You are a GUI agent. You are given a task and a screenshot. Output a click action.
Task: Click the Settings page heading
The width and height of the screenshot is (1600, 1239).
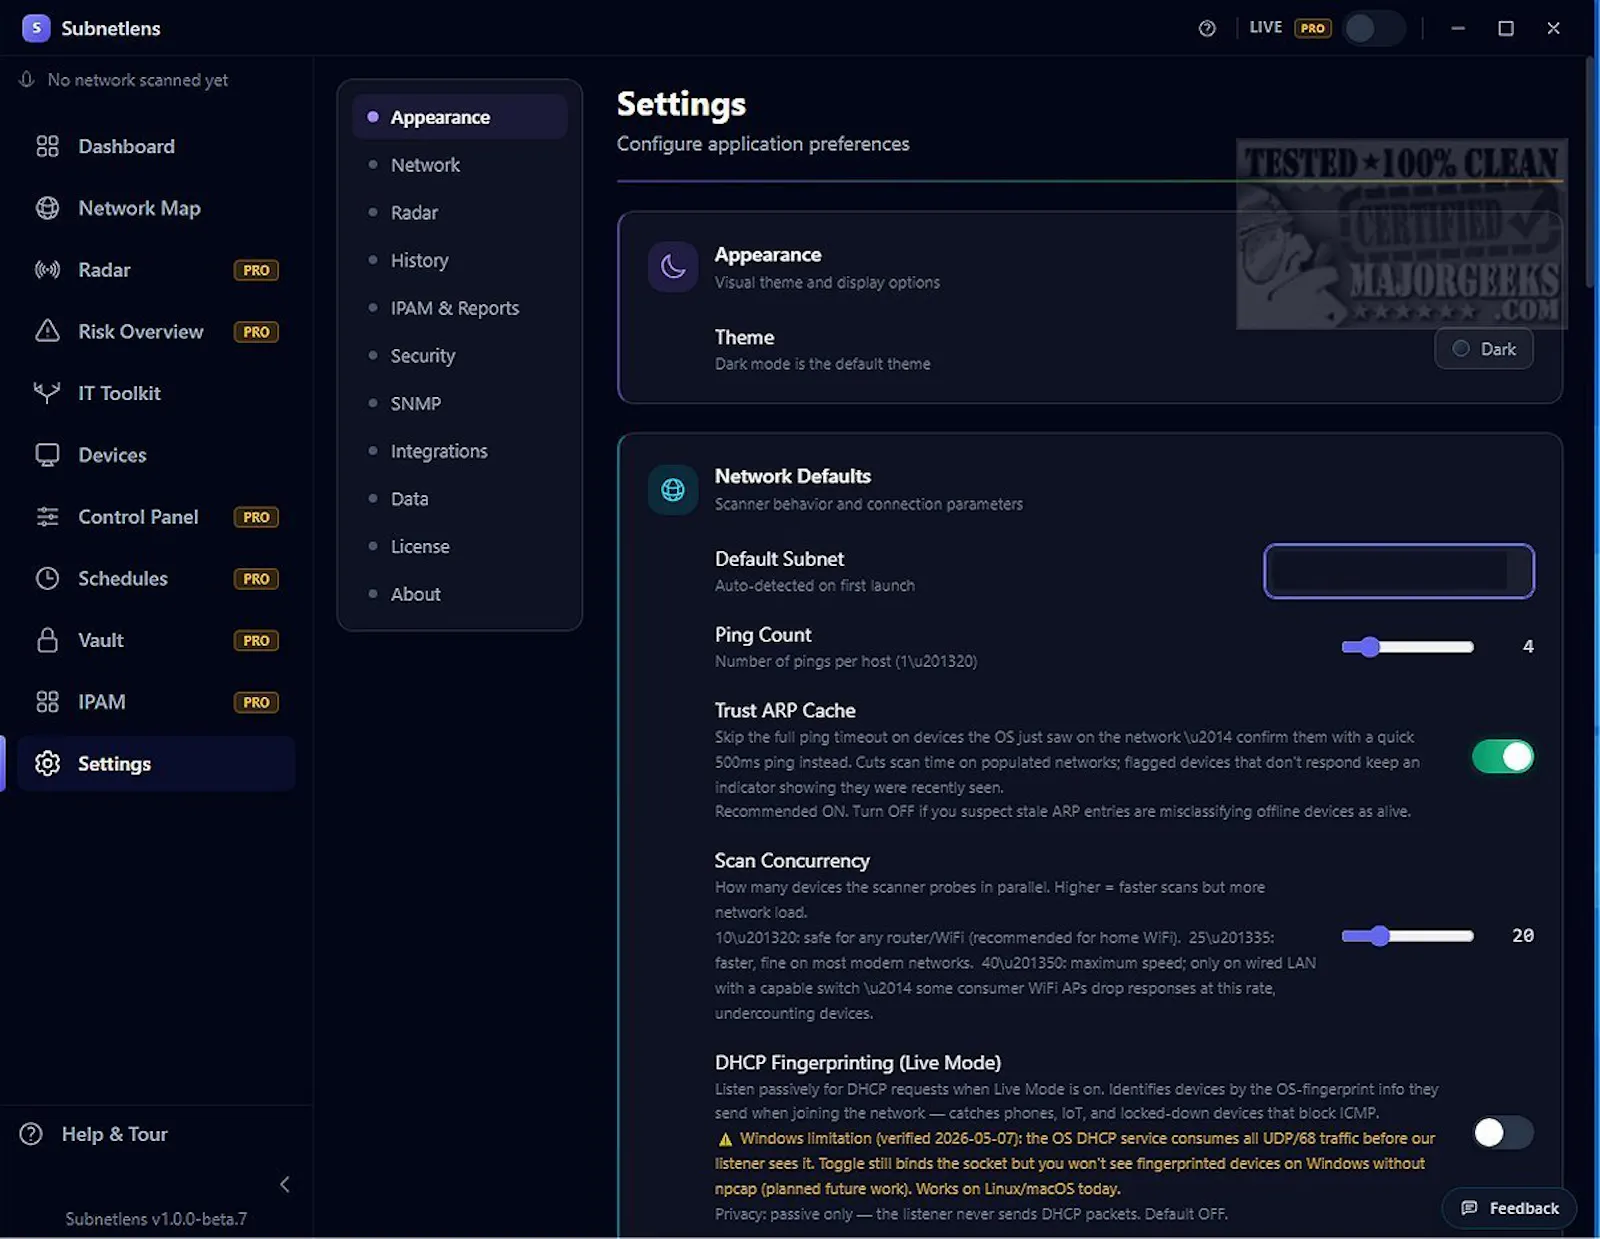681,104
